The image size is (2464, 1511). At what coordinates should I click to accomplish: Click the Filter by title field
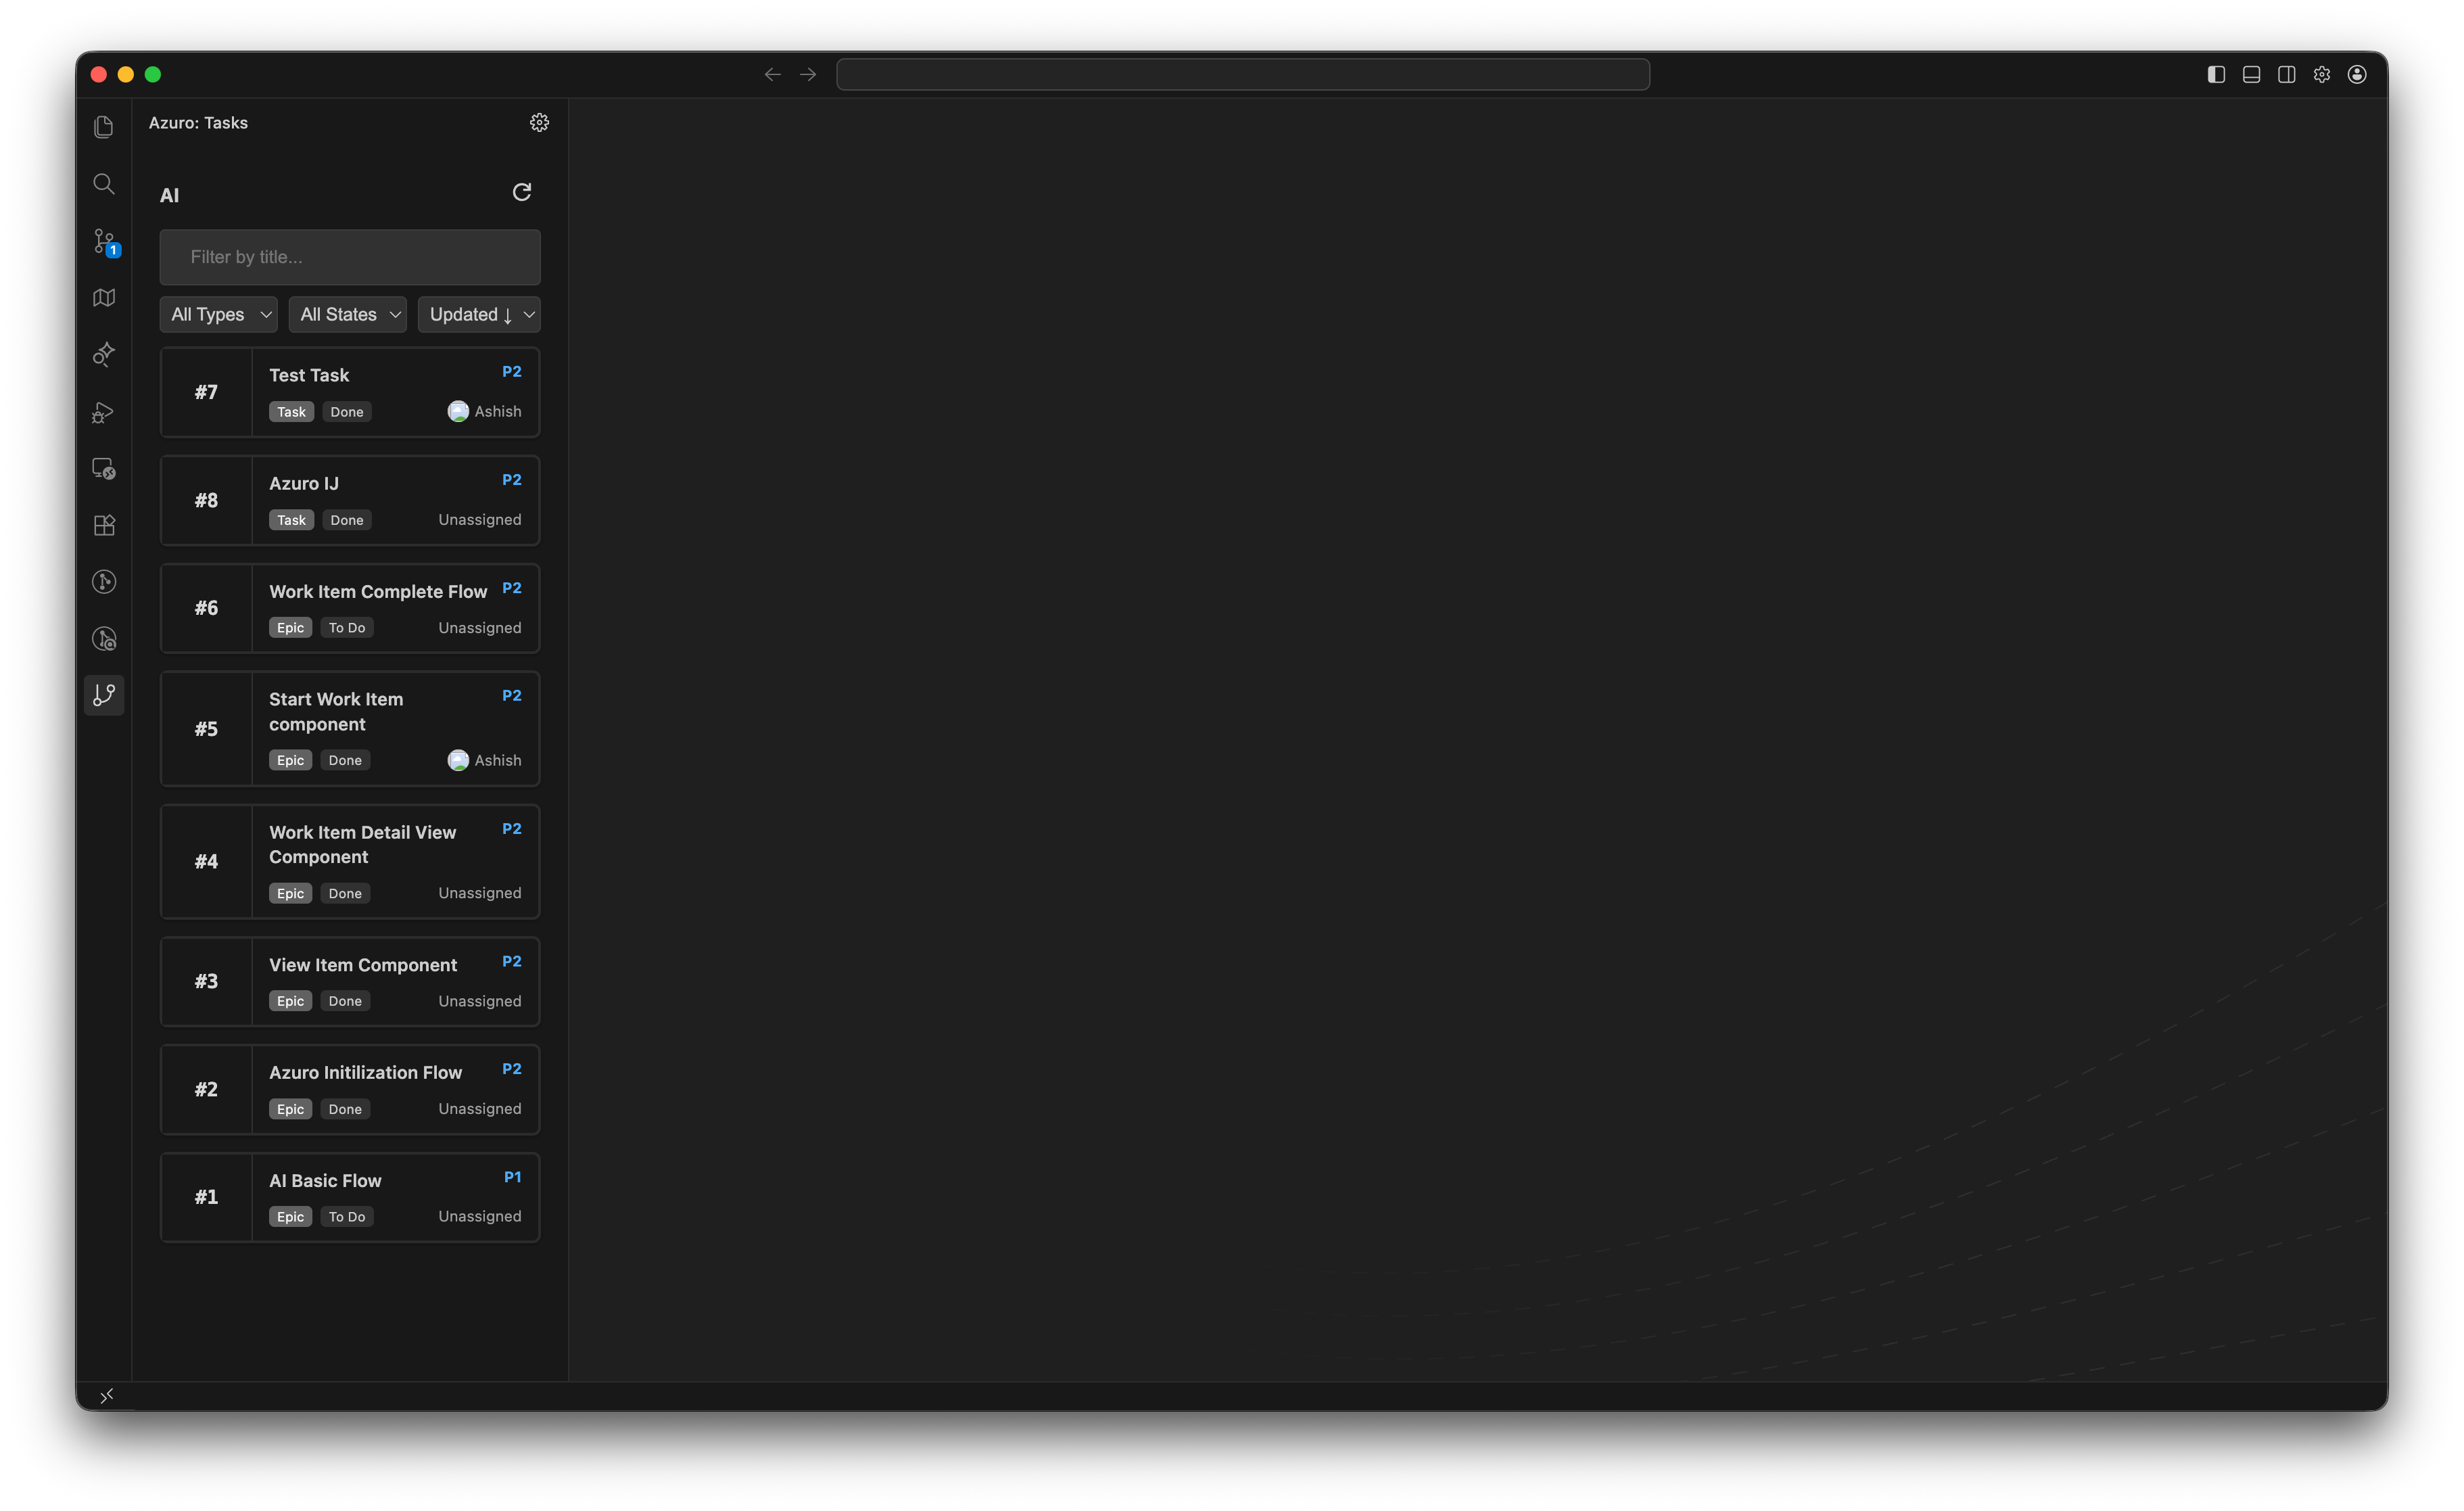[350, 257]
